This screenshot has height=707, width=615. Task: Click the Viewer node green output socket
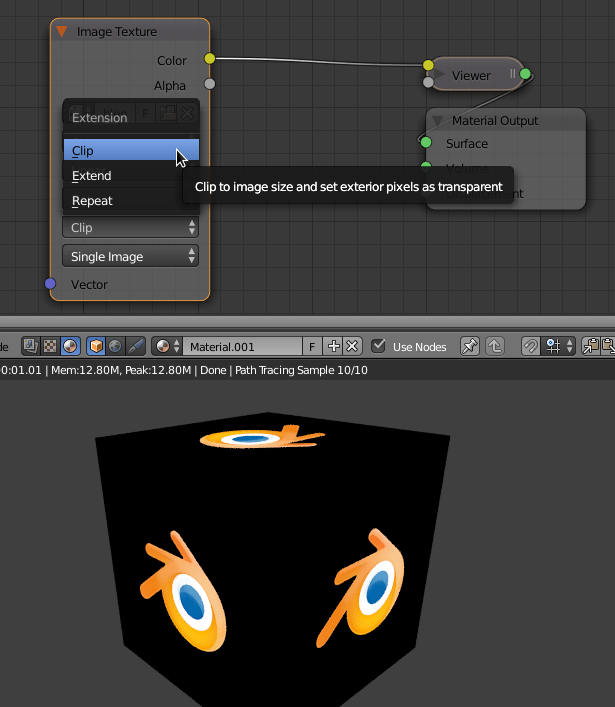(x=525, y=74)
